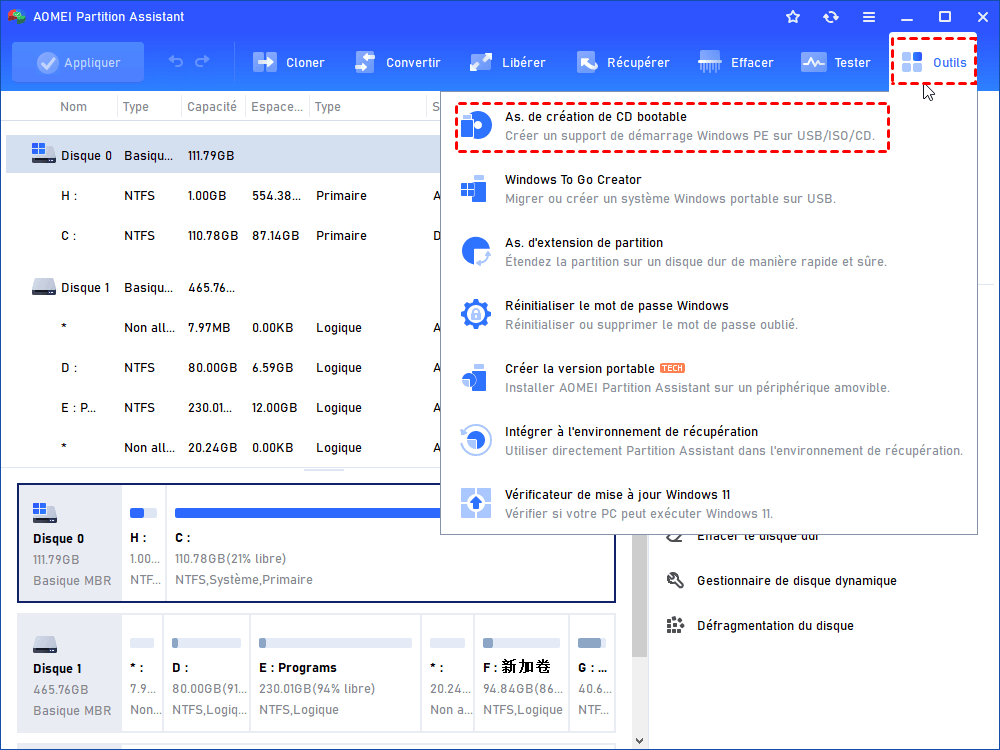Select partition D: row in list
1000x750 pixels.
(223, 368)
